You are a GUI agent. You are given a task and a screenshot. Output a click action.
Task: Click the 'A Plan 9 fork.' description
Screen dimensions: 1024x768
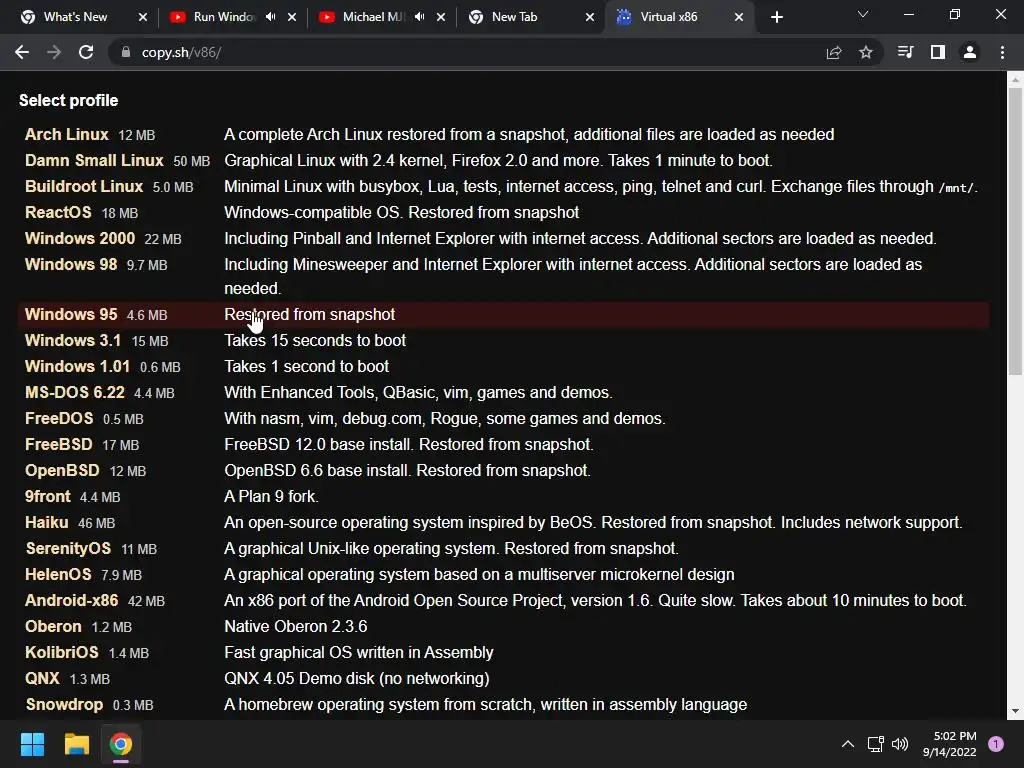point(272,497)
